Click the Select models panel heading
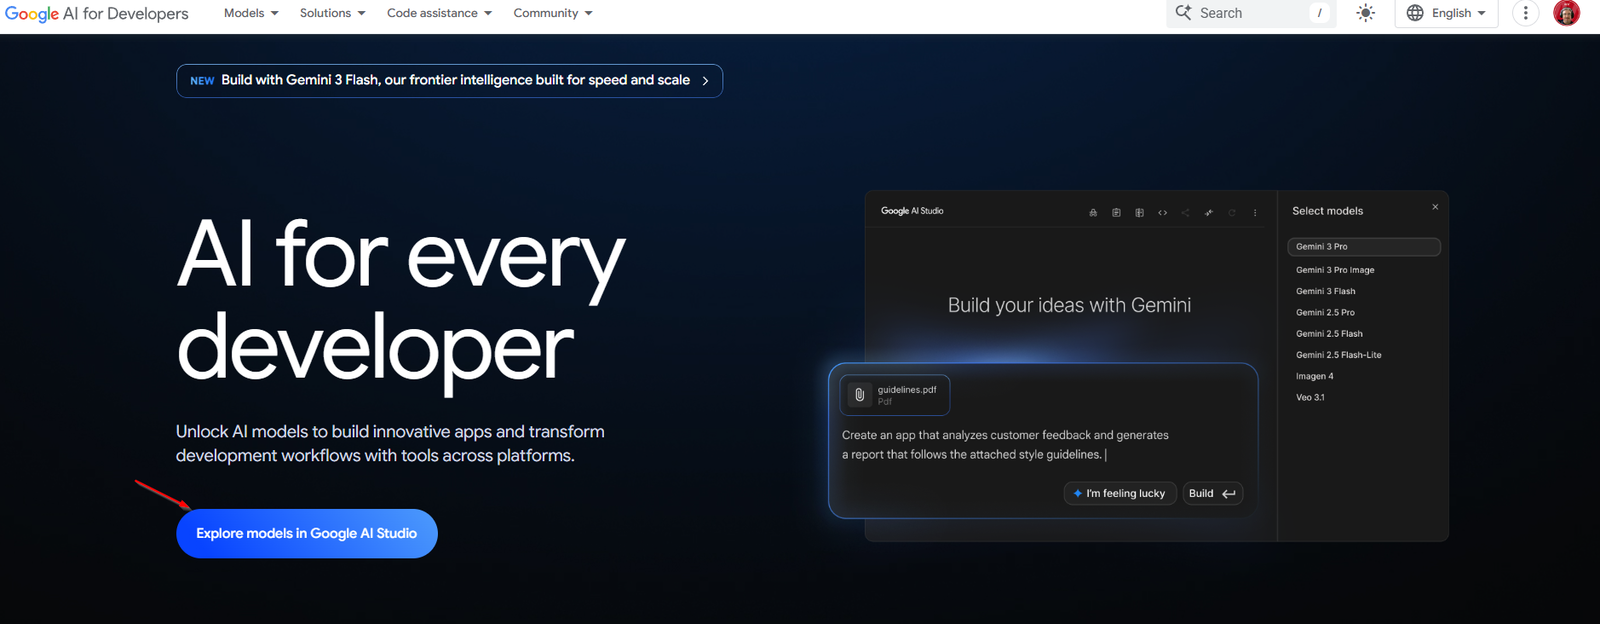Image resolution: width=1600 pixels, height=624 pixels. click(x=1327, y=211)
